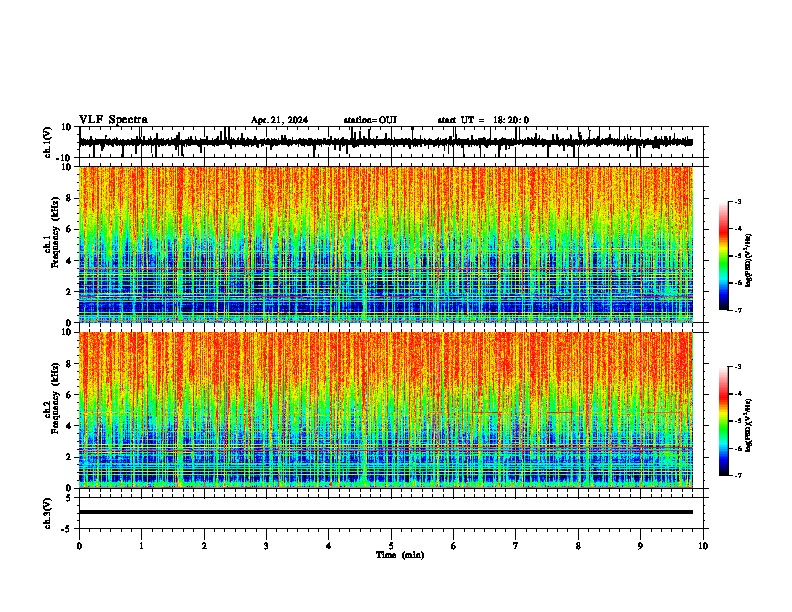Click the date "Apr. 21, 2024"

click(x=279, y=120)
